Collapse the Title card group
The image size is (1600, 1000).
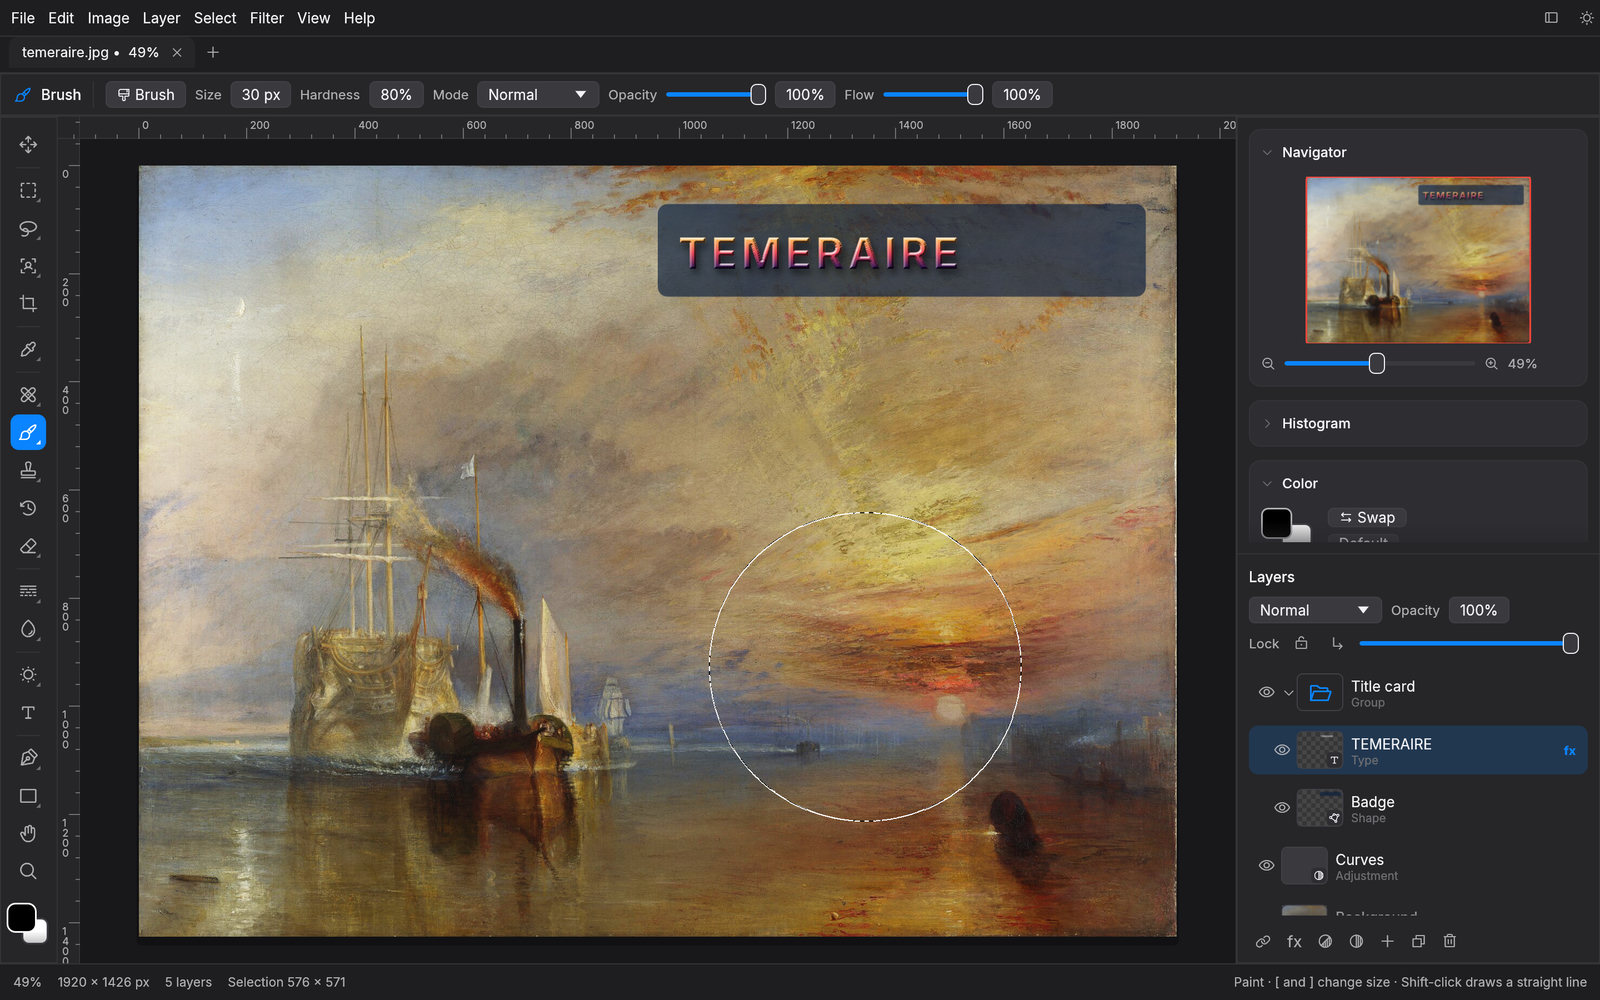click(x=1288, y=692)
